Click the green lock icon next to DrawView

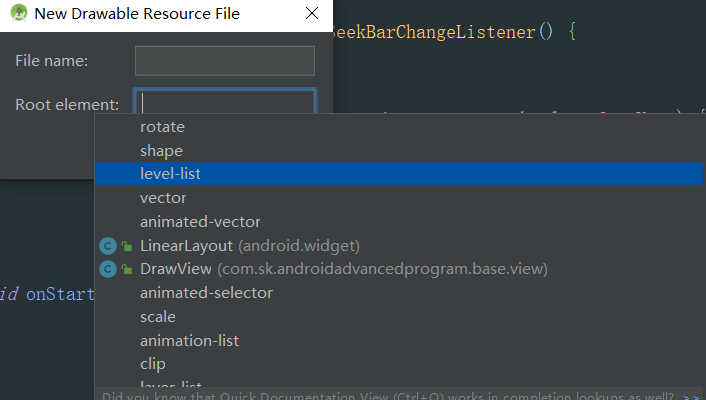[x=127, y=269]
